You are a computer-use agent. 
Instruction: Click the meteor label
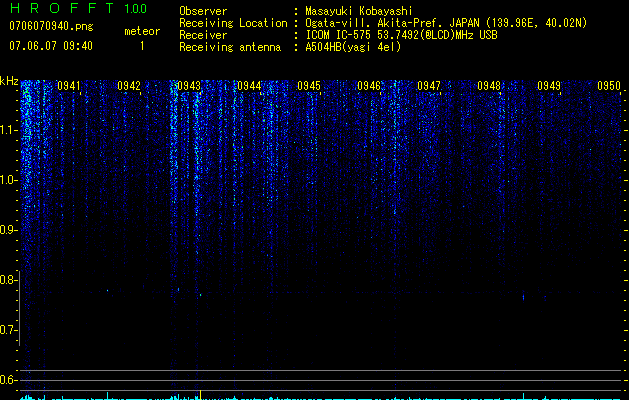pyautogui.click(x=142, y=31)
